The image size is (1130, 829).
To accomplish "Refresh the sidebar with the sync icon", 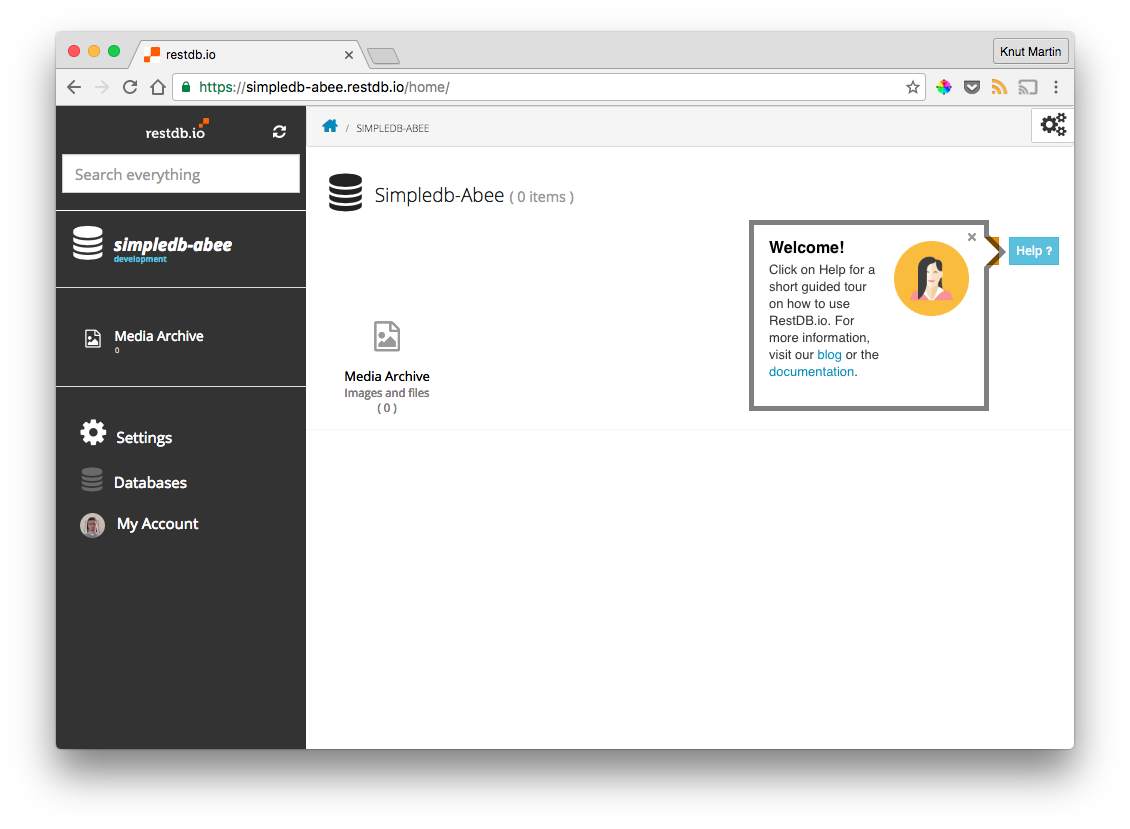I will [x=279, y=131].
